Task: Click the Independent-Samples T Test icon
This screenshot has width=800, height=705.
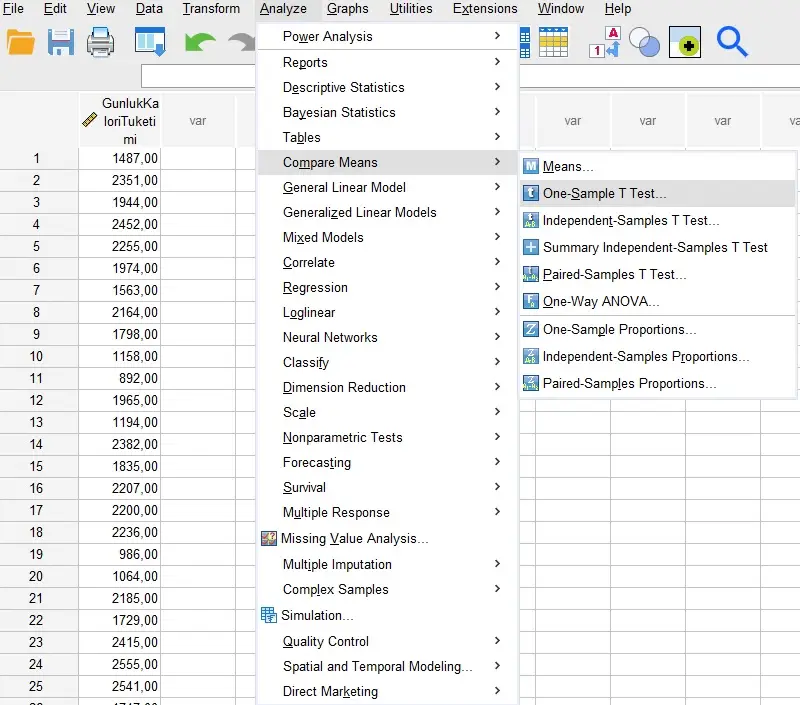Action: pyautogui.click(x=531, y=220)
